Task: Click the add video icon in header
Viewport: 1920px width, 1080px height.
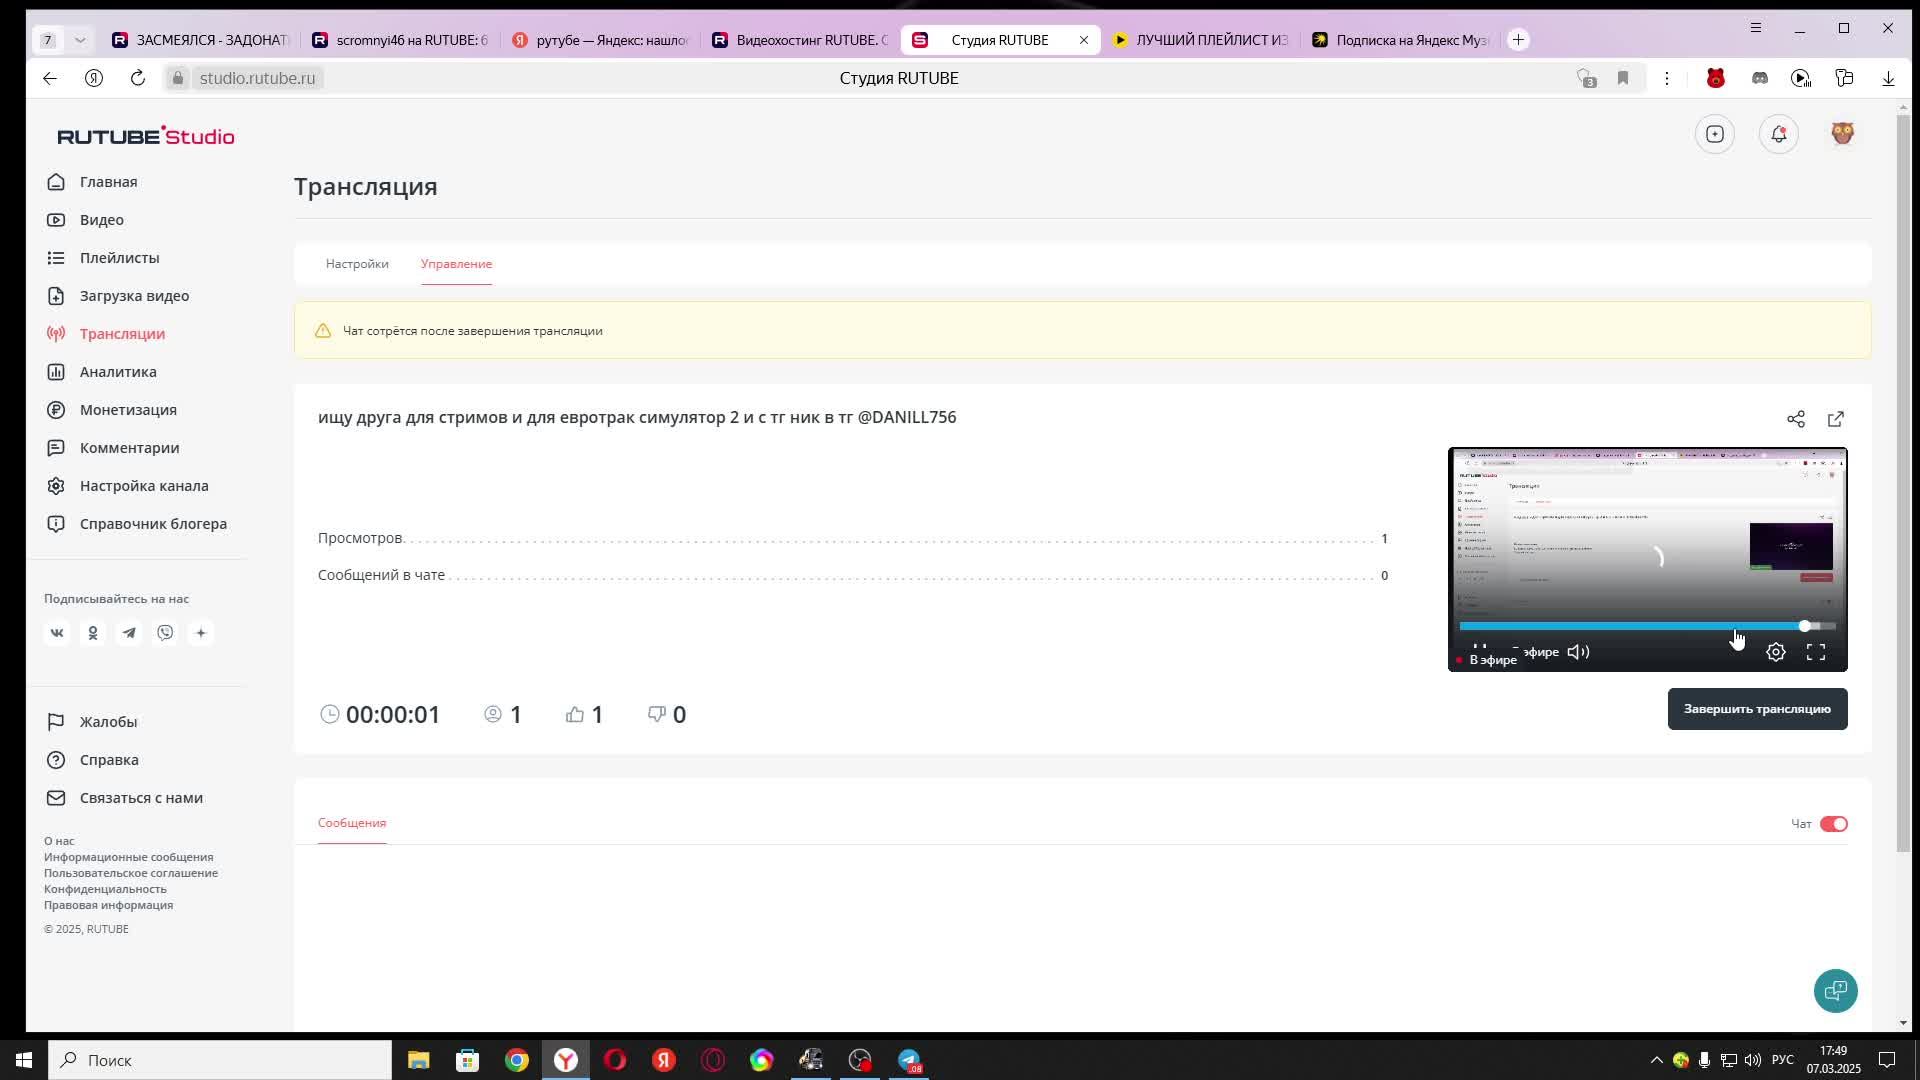Action: [1714, 134]
